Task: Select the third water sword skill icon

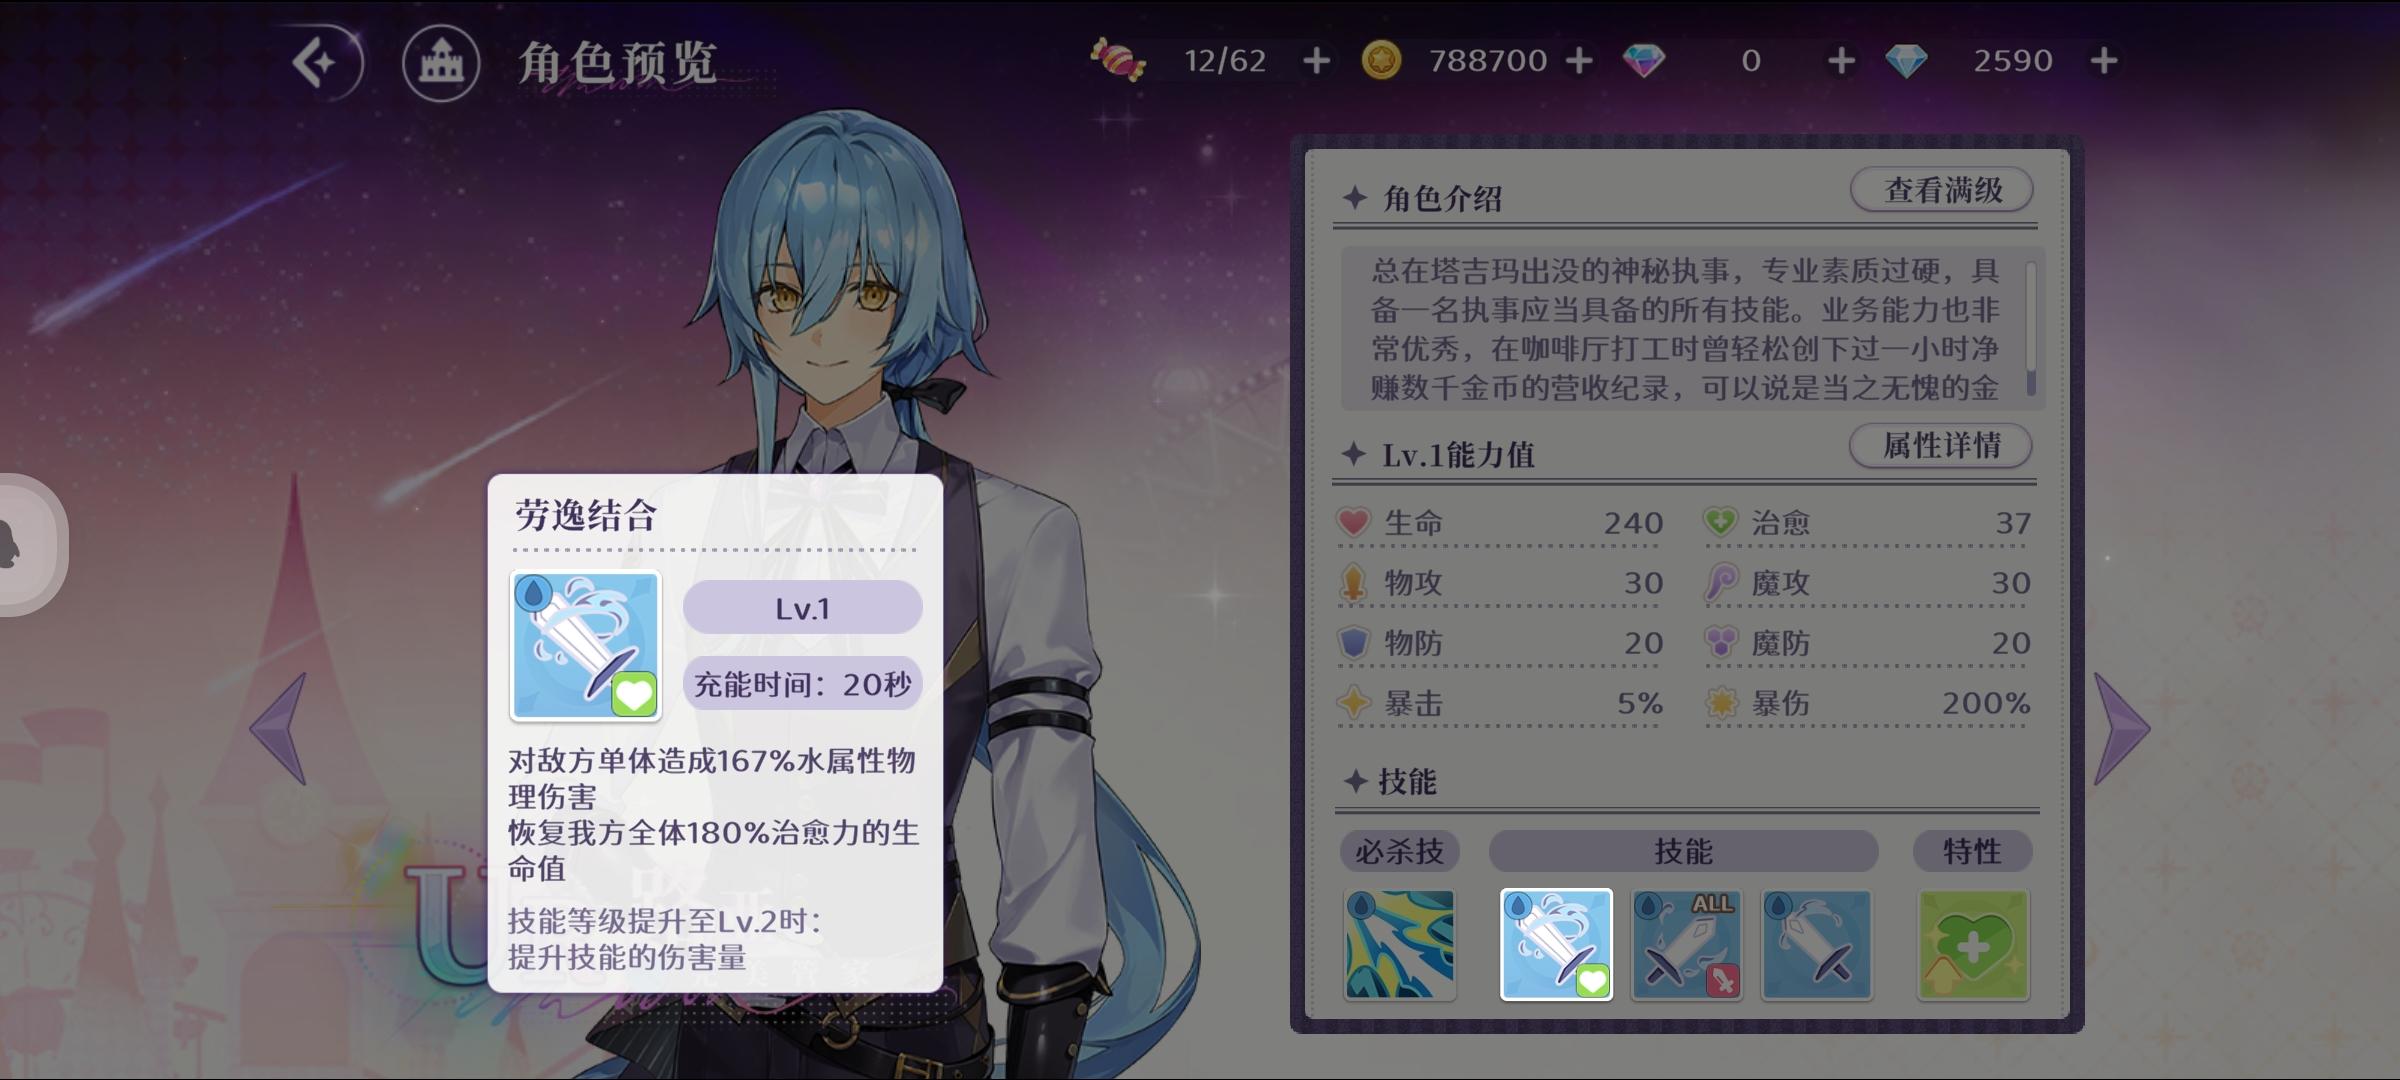Action: coord(1816,945)
